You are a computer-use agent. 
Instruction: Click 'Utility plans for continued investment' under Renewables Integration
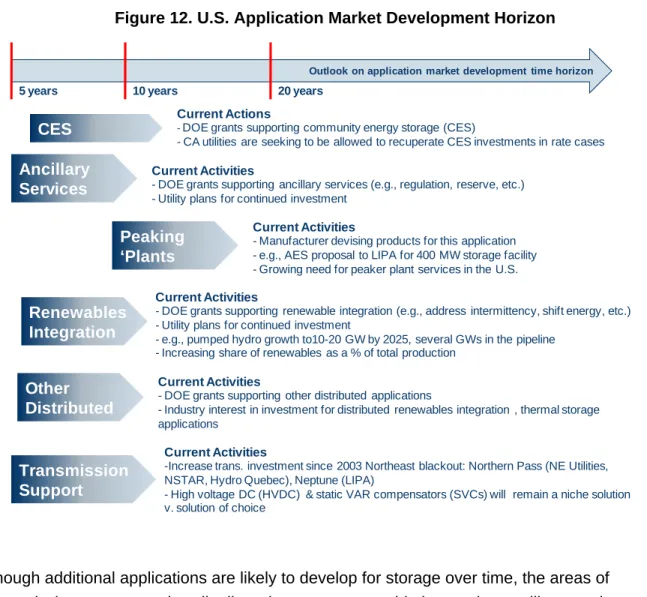[253, 325]
